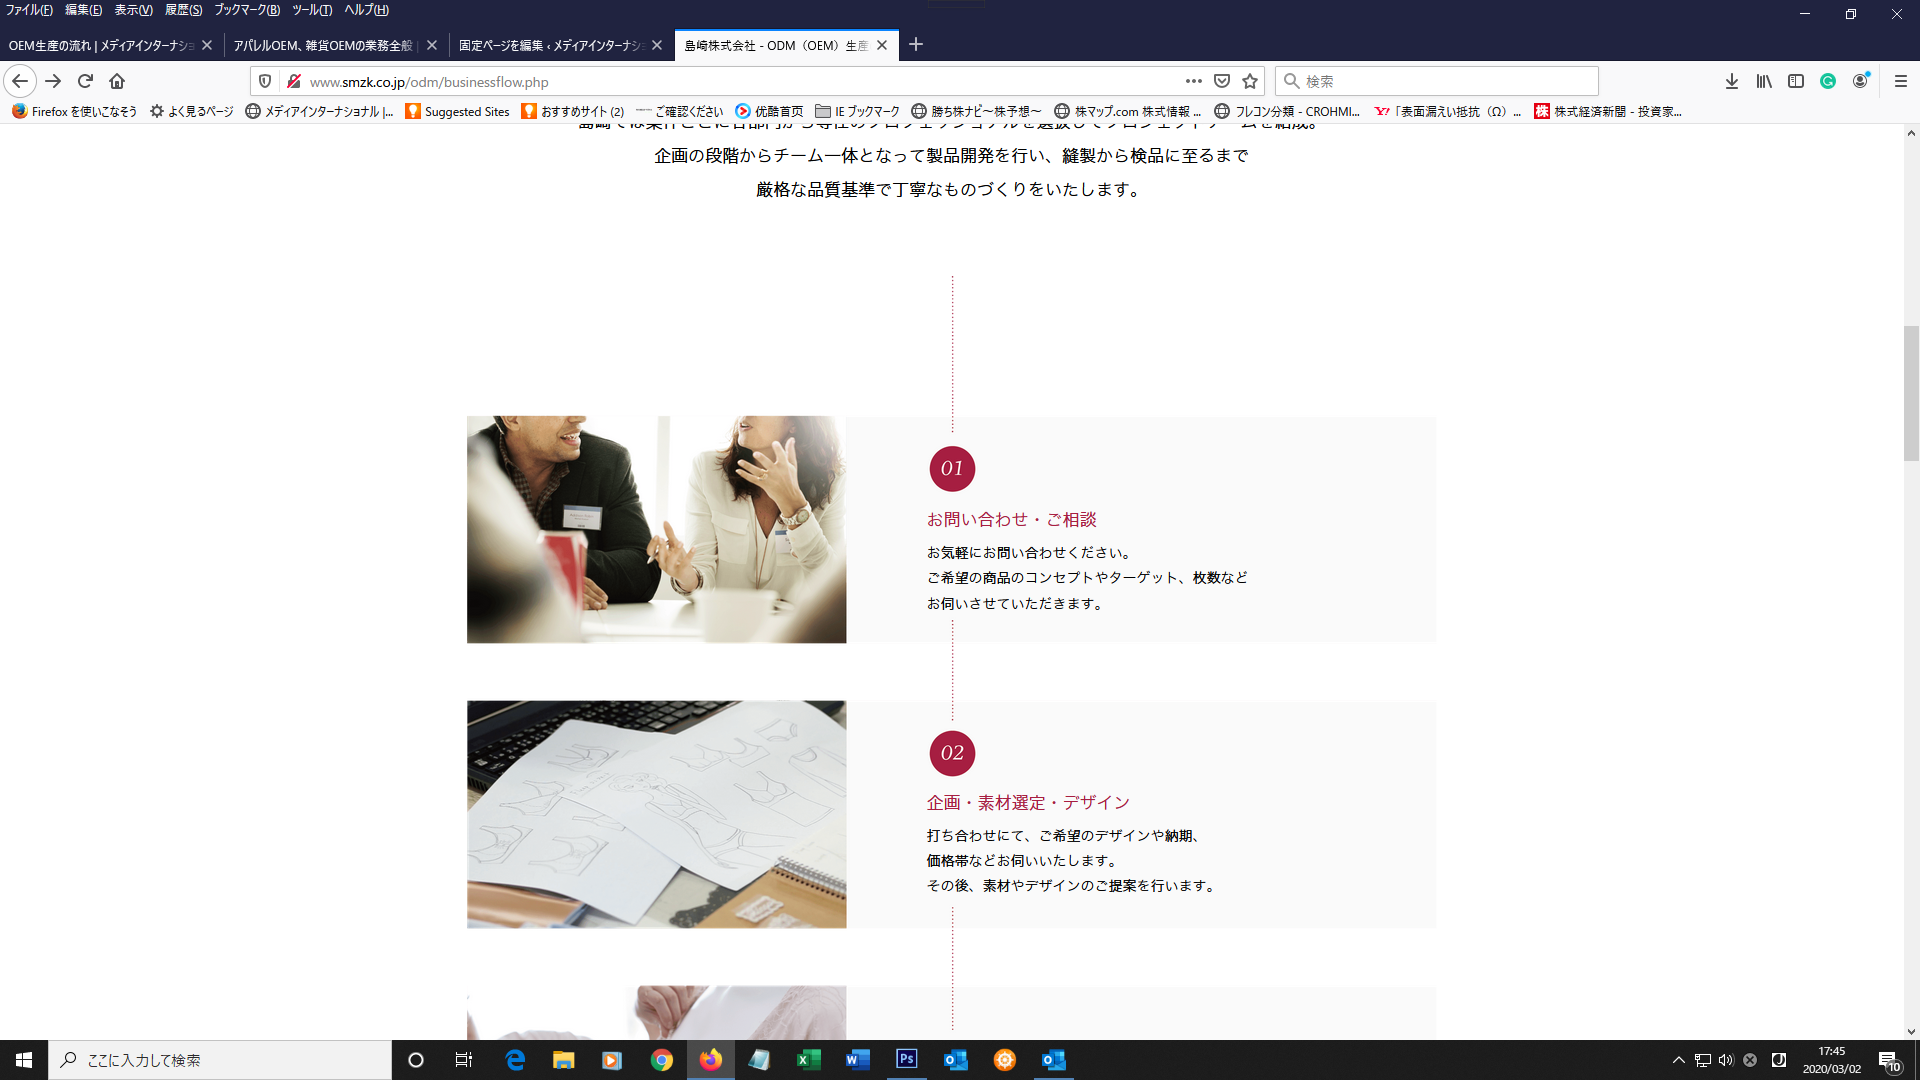The image size is (1920, 1080).
Task: Switch to 固定ページを編集 tab
Action: tap(550, 45)
